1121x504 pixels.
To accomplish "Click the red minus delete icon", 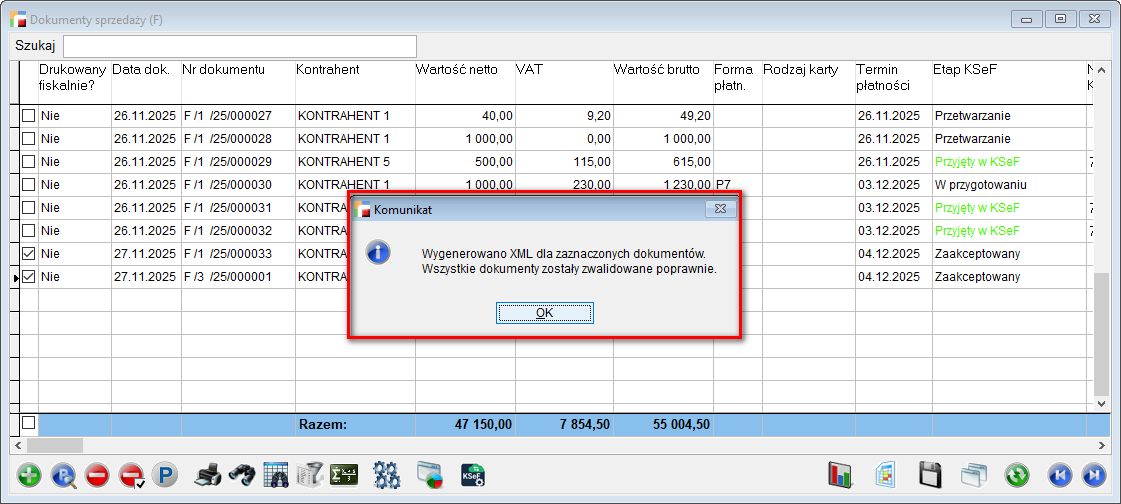I will [97, 475].
